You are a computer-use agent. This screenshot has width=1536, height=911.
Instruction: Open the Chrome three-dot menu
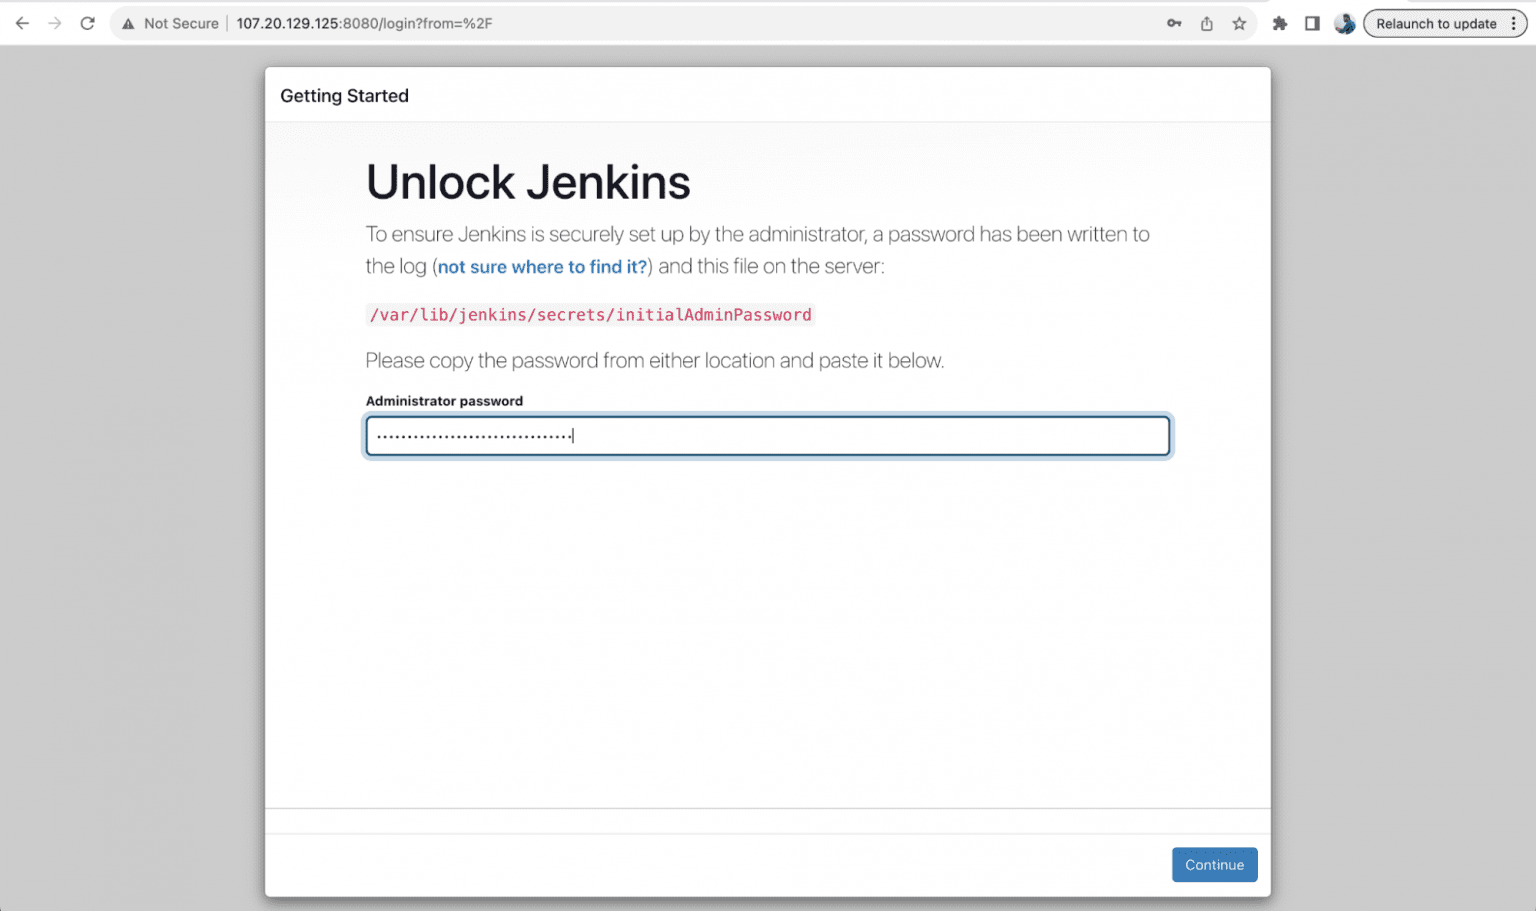pyautogui.click(x=1513, y=24)
